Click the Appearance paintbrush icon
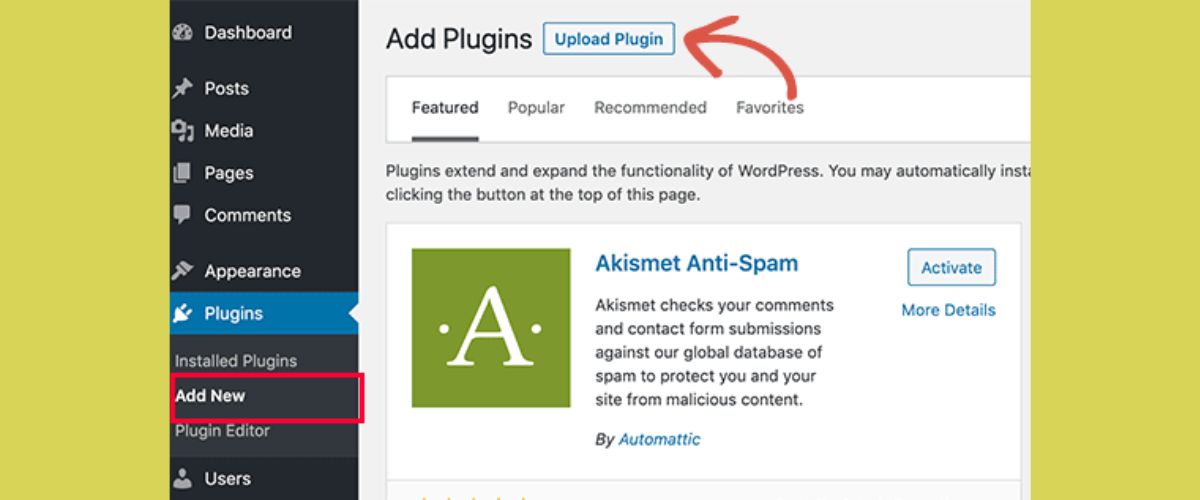 click(182, 271)
